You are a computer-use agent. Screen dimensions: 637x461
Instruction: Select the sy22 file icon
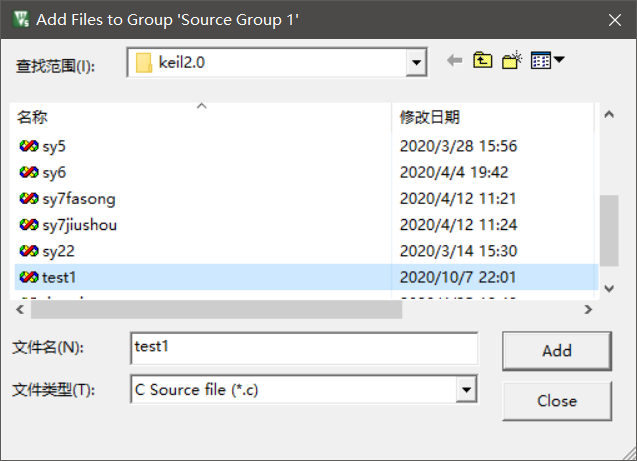pos(29,251)
